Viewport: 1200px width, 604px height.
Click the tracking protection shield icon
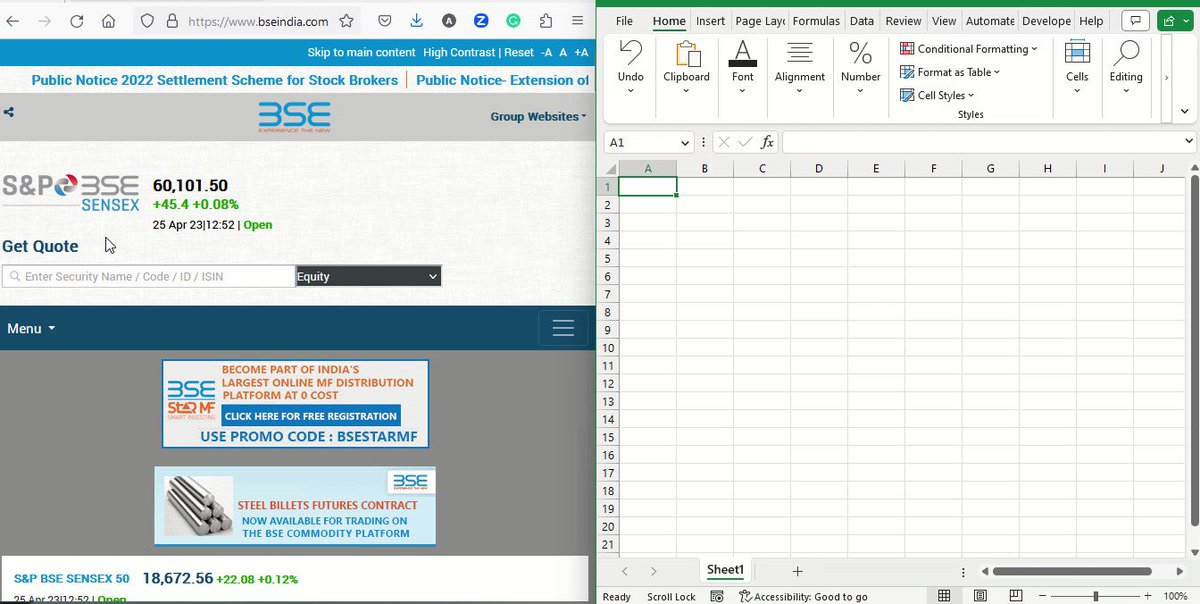(145, 21)
